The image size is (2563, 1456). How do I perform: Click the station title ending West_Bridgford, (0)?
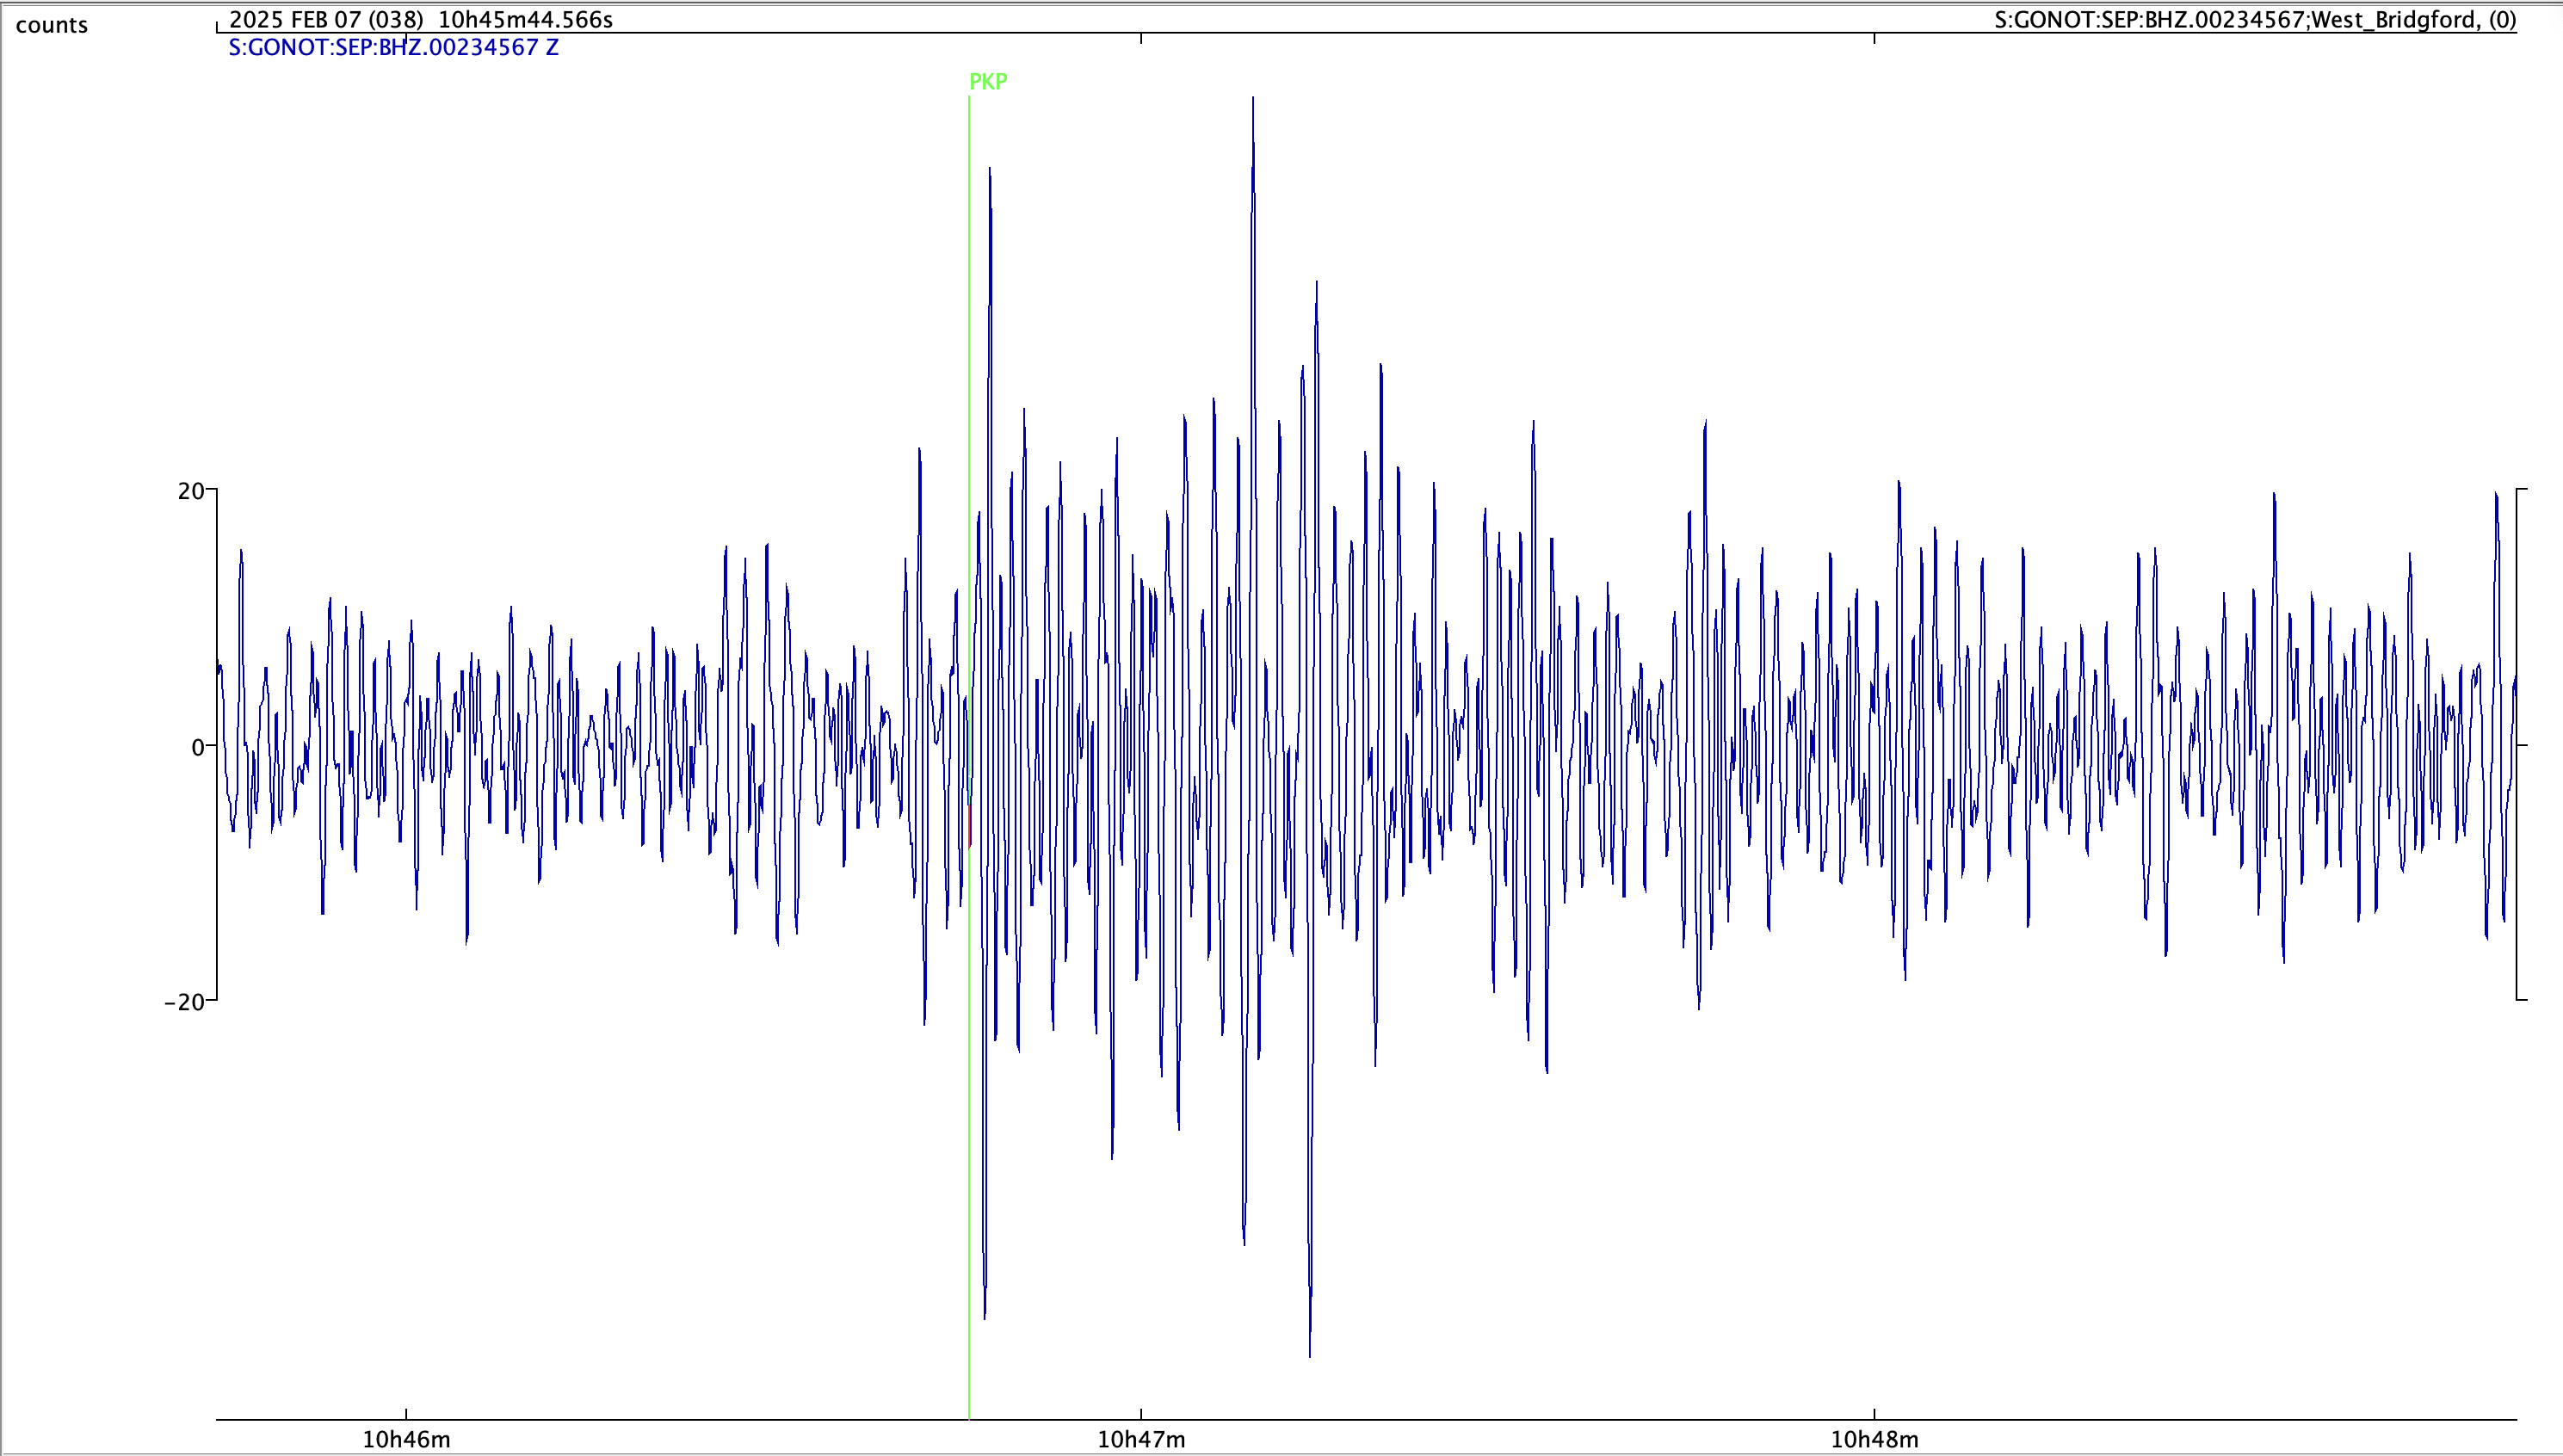click(x=2255, y=19)
